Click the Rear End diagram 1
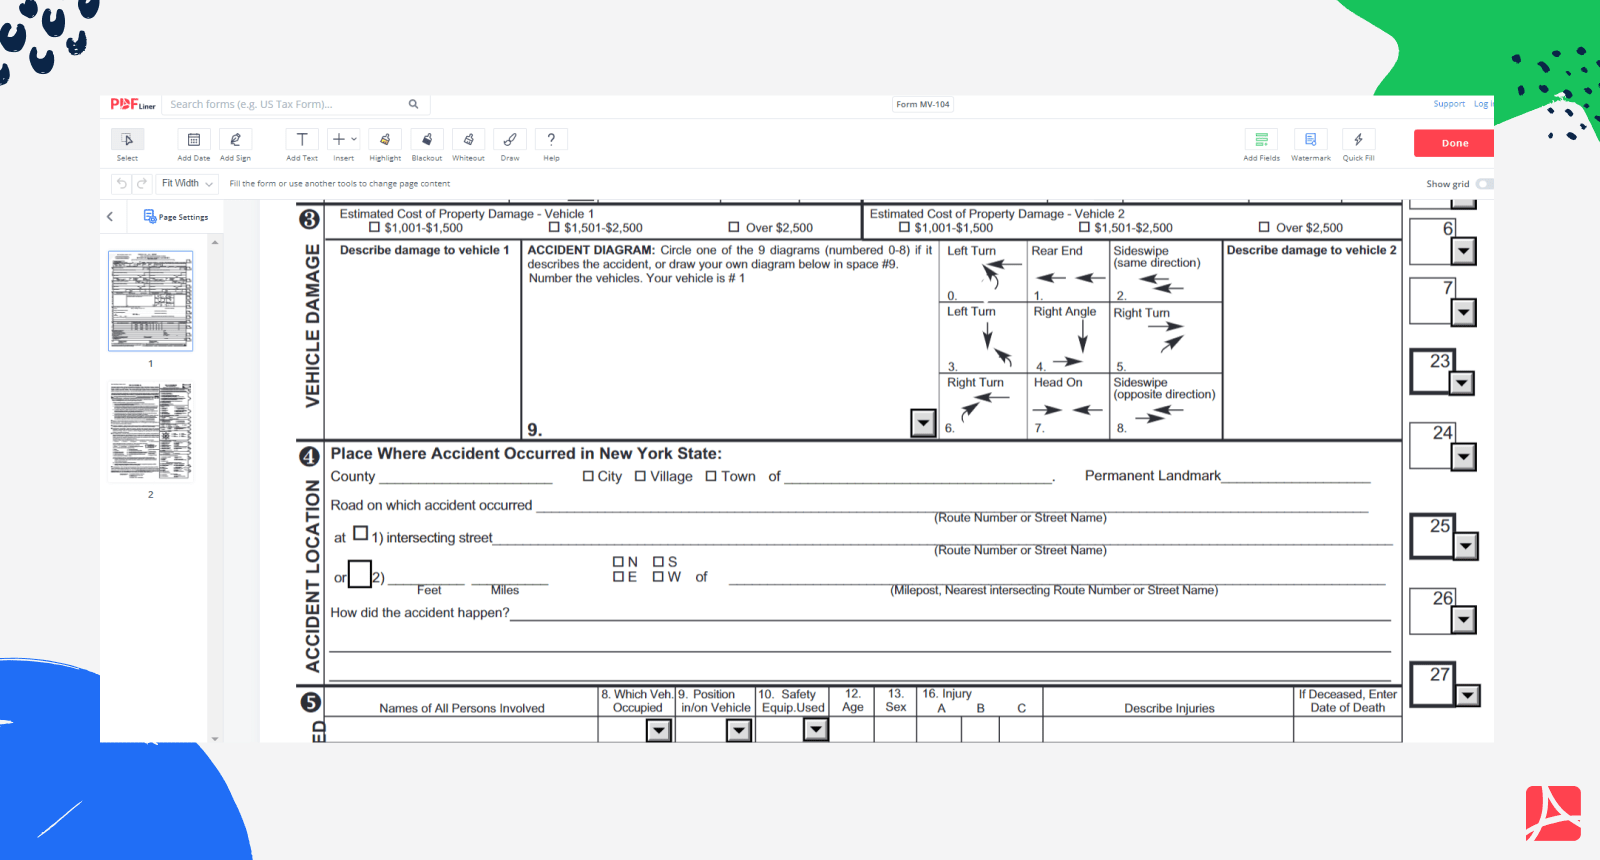Viewport: 1600px width, 860px height. (1067, 271)
